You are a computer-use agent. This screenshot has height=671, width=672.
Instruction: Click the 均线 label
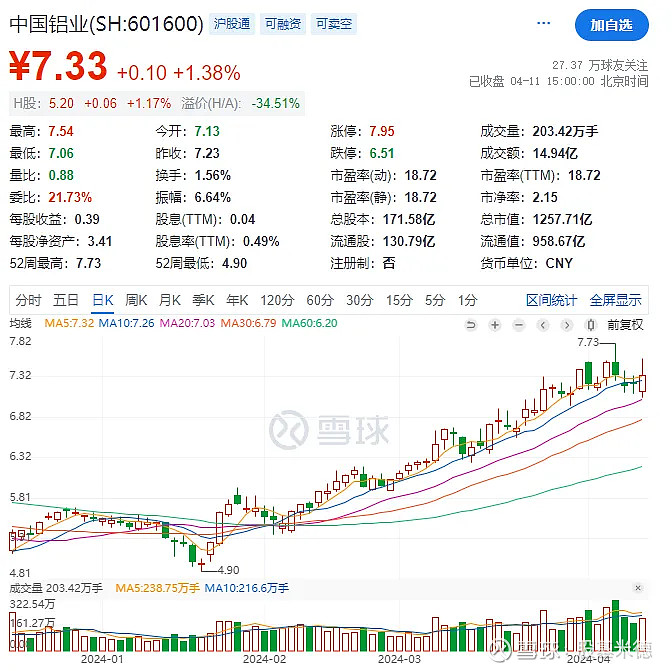(21, 323)
